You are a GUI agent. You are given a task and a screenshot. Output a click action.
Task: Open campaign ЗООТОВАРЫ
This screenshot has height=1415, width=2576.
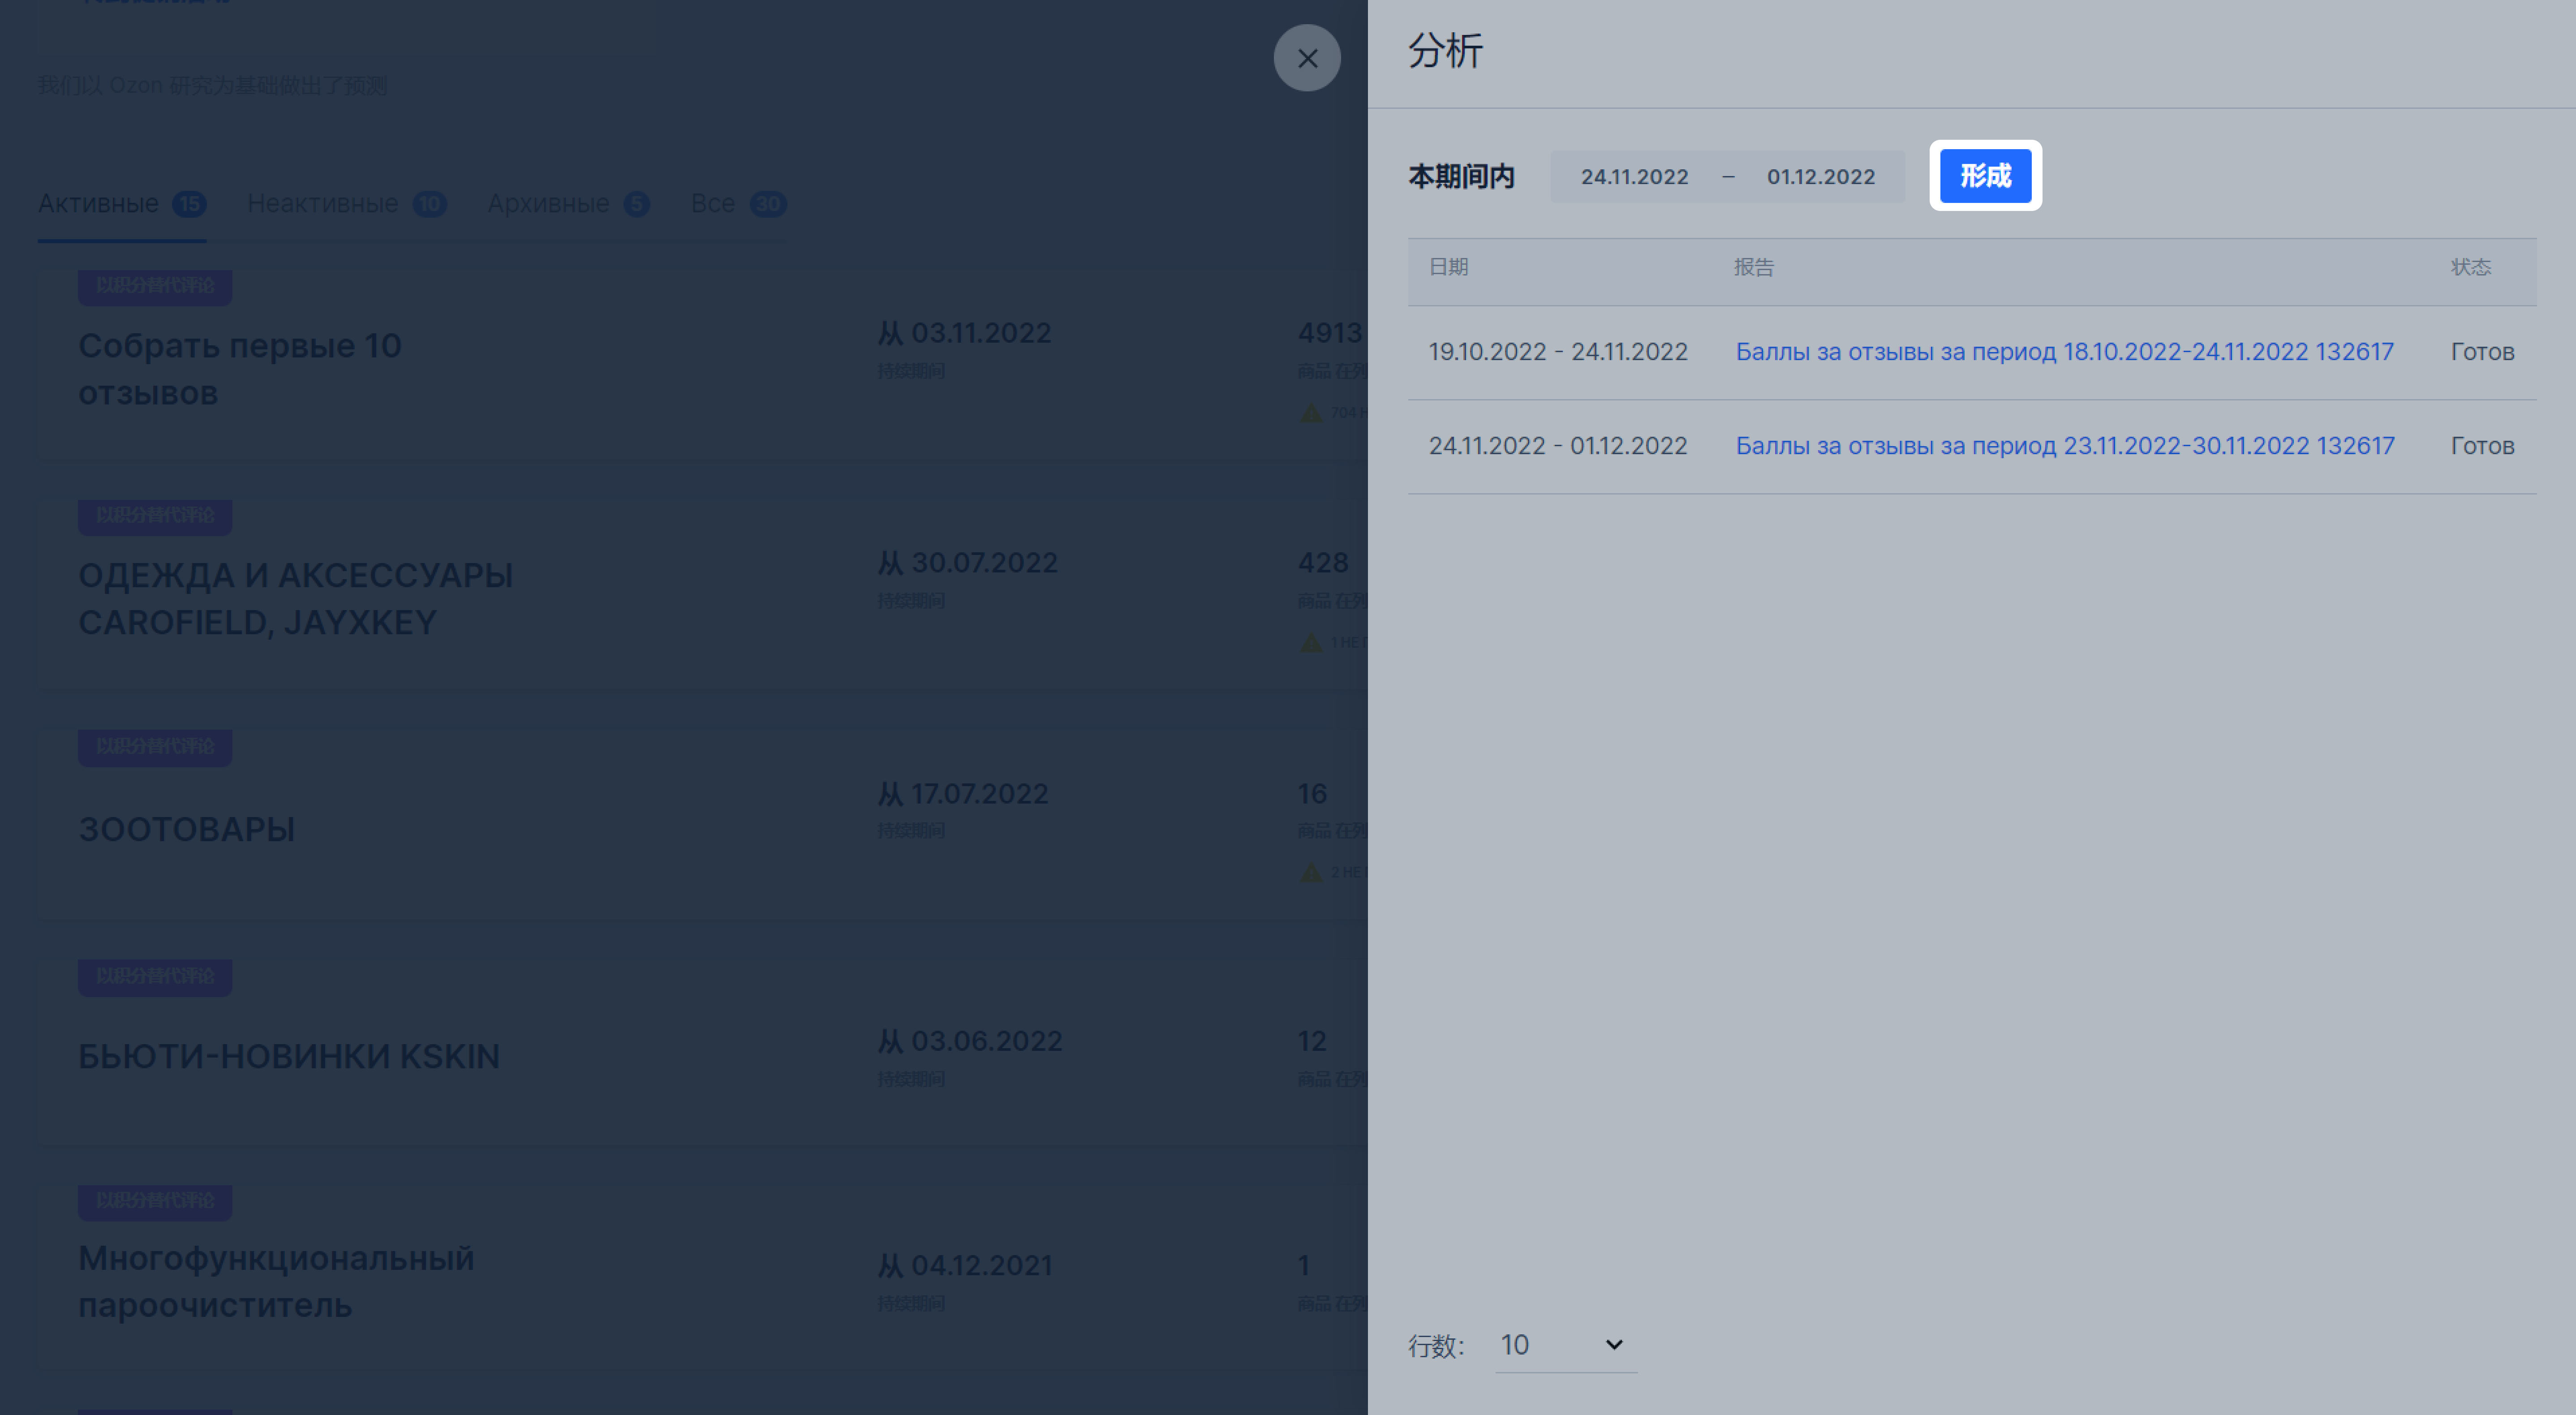(x=187, y=829)
